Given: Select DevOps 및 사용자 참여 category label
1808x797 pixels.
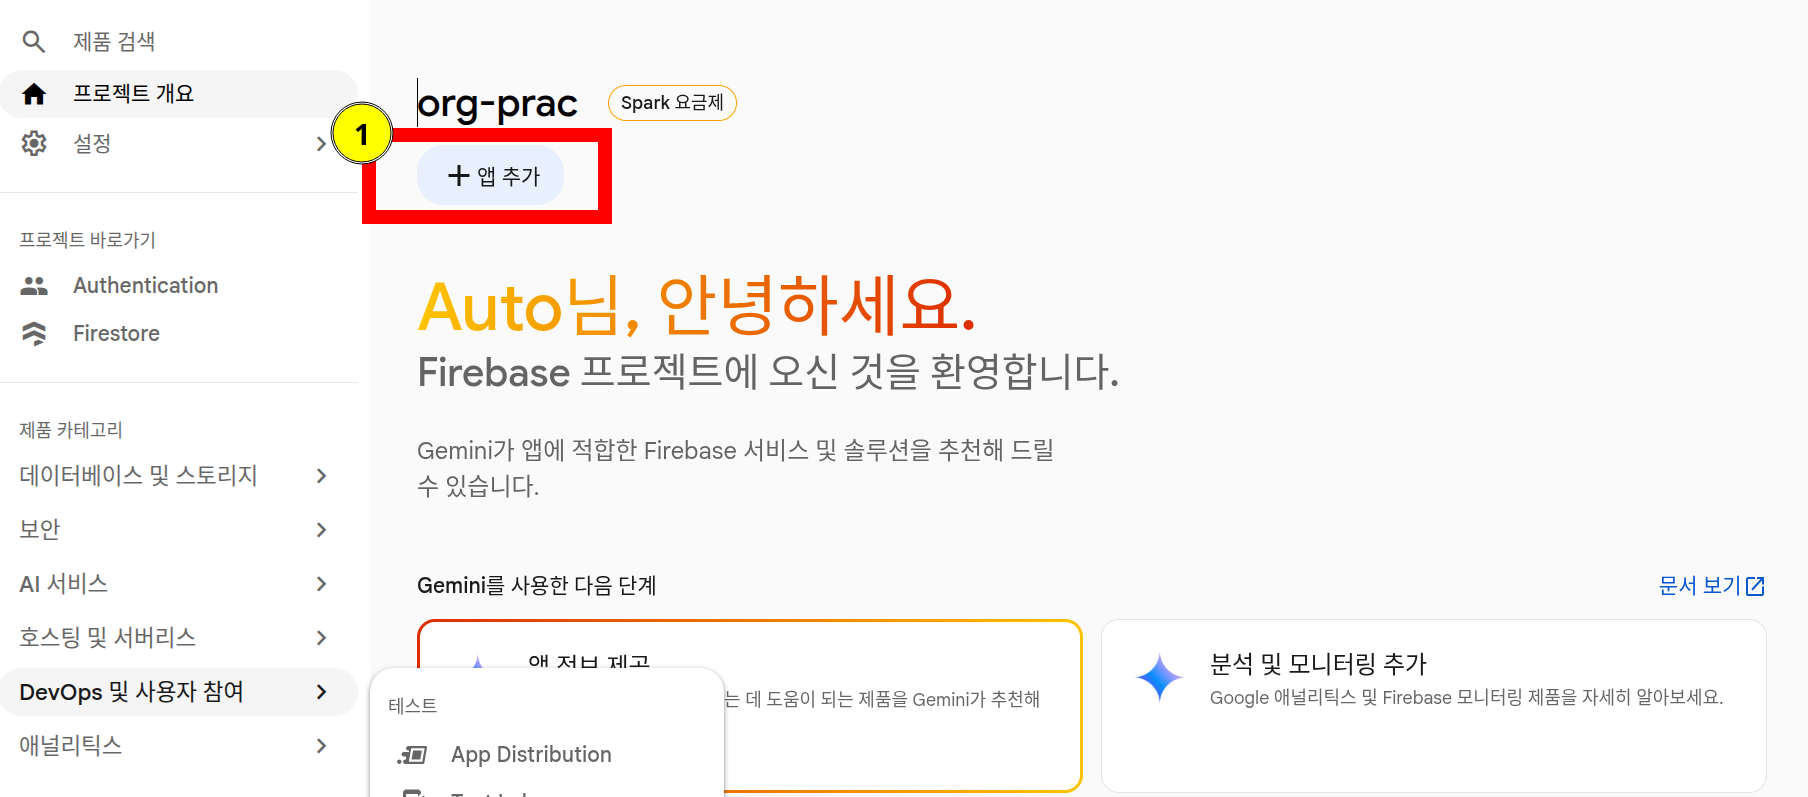Looking at the screenshot, I should click(132, 692).
